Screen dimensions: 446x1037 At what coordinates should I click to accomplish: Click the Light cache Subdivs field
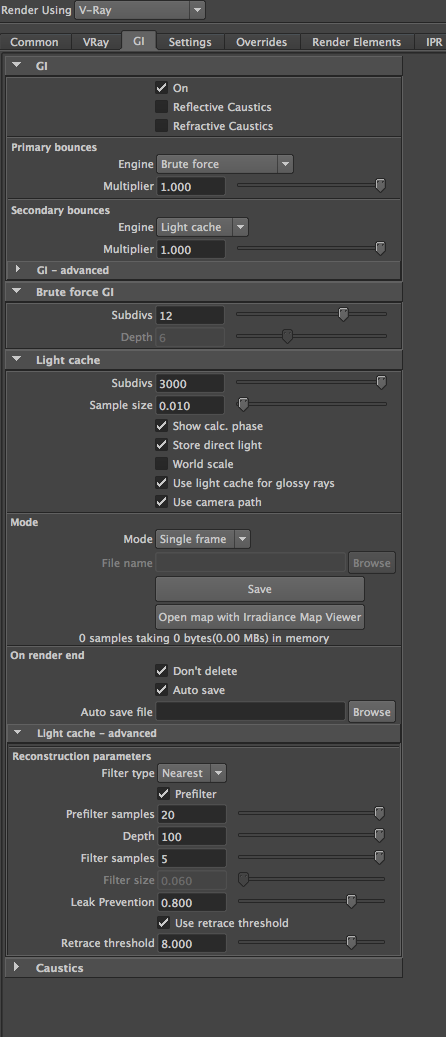pos(190,383)
